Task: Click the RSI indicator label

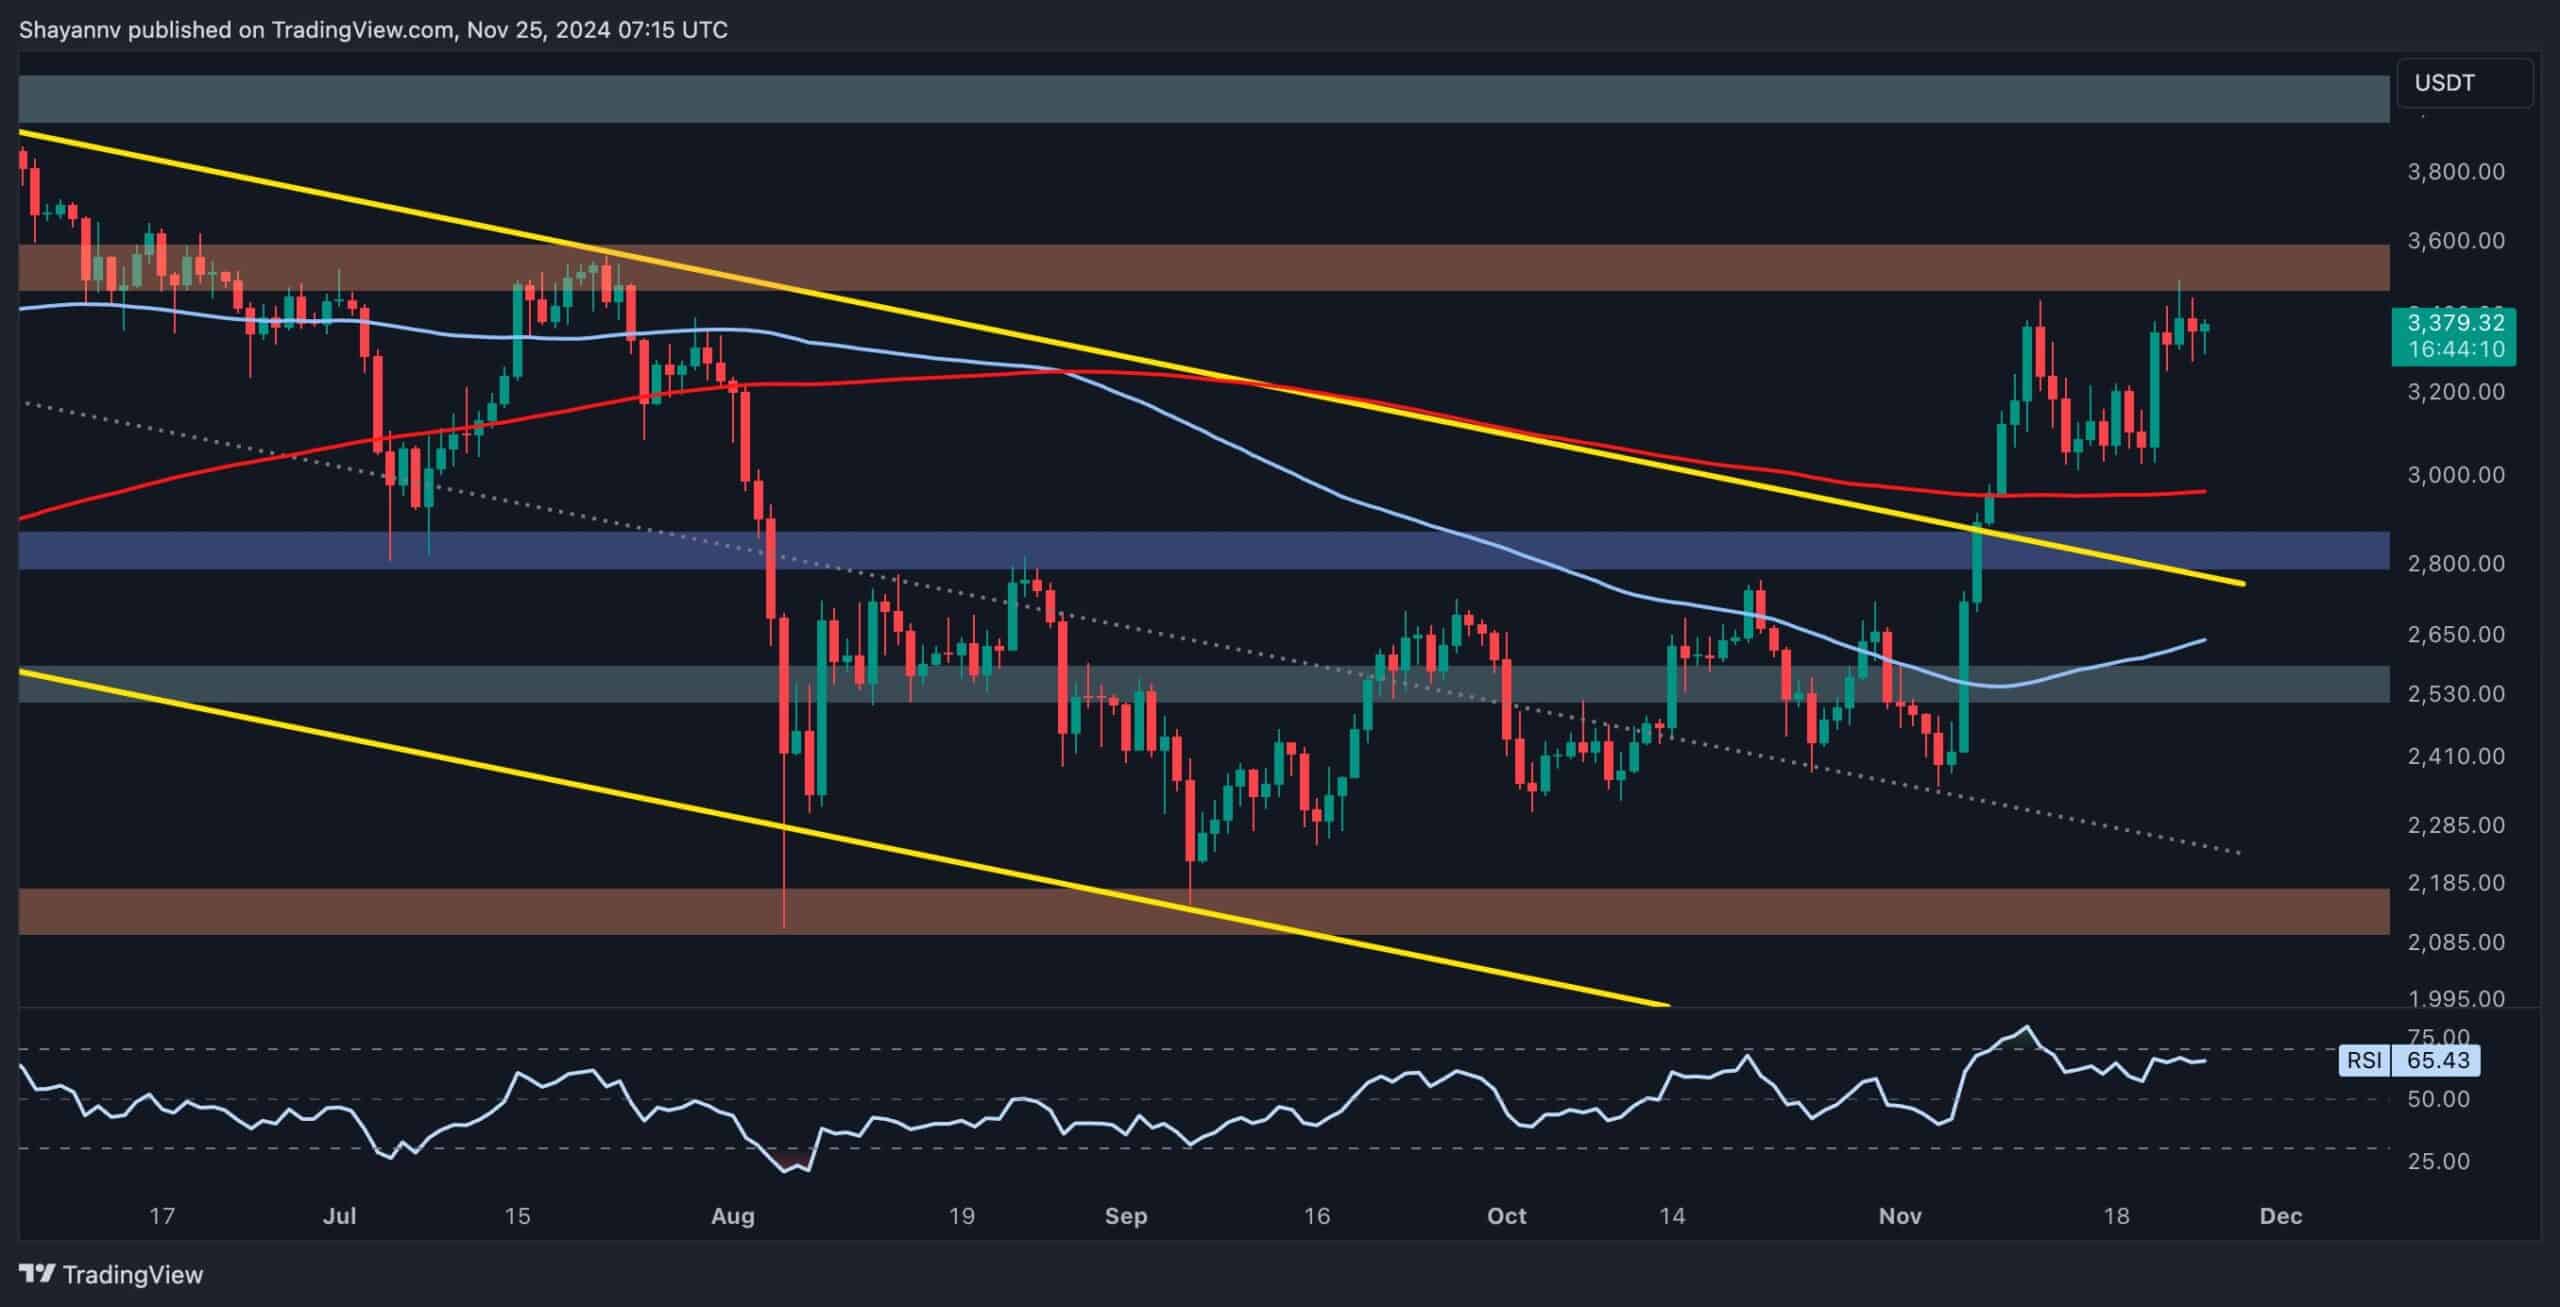Action: [2364, 1060]
